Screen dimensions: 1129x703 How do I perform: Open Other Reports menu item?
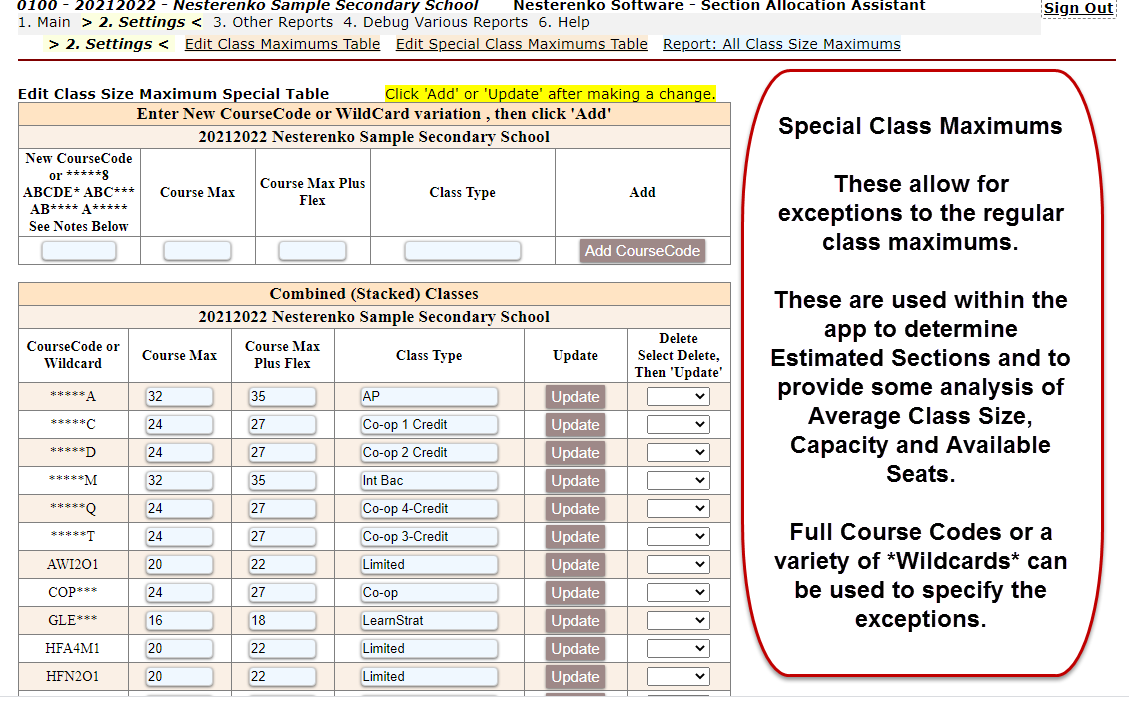(x=273, y=22)
